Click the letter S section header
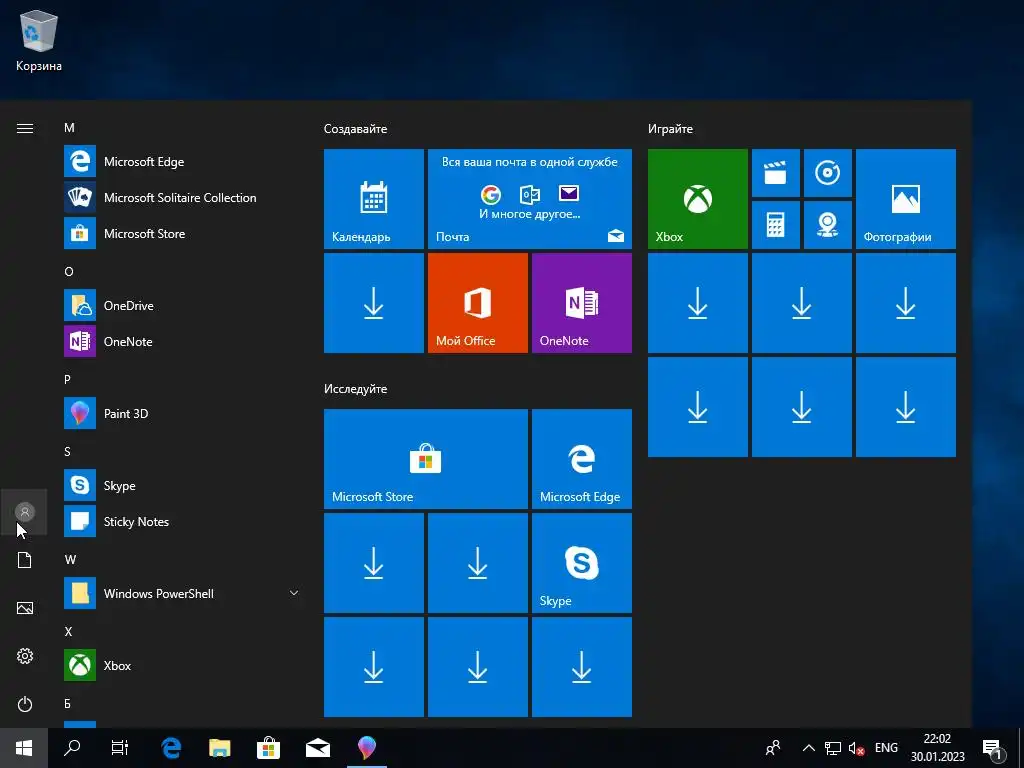 click(x=67, y=452)
